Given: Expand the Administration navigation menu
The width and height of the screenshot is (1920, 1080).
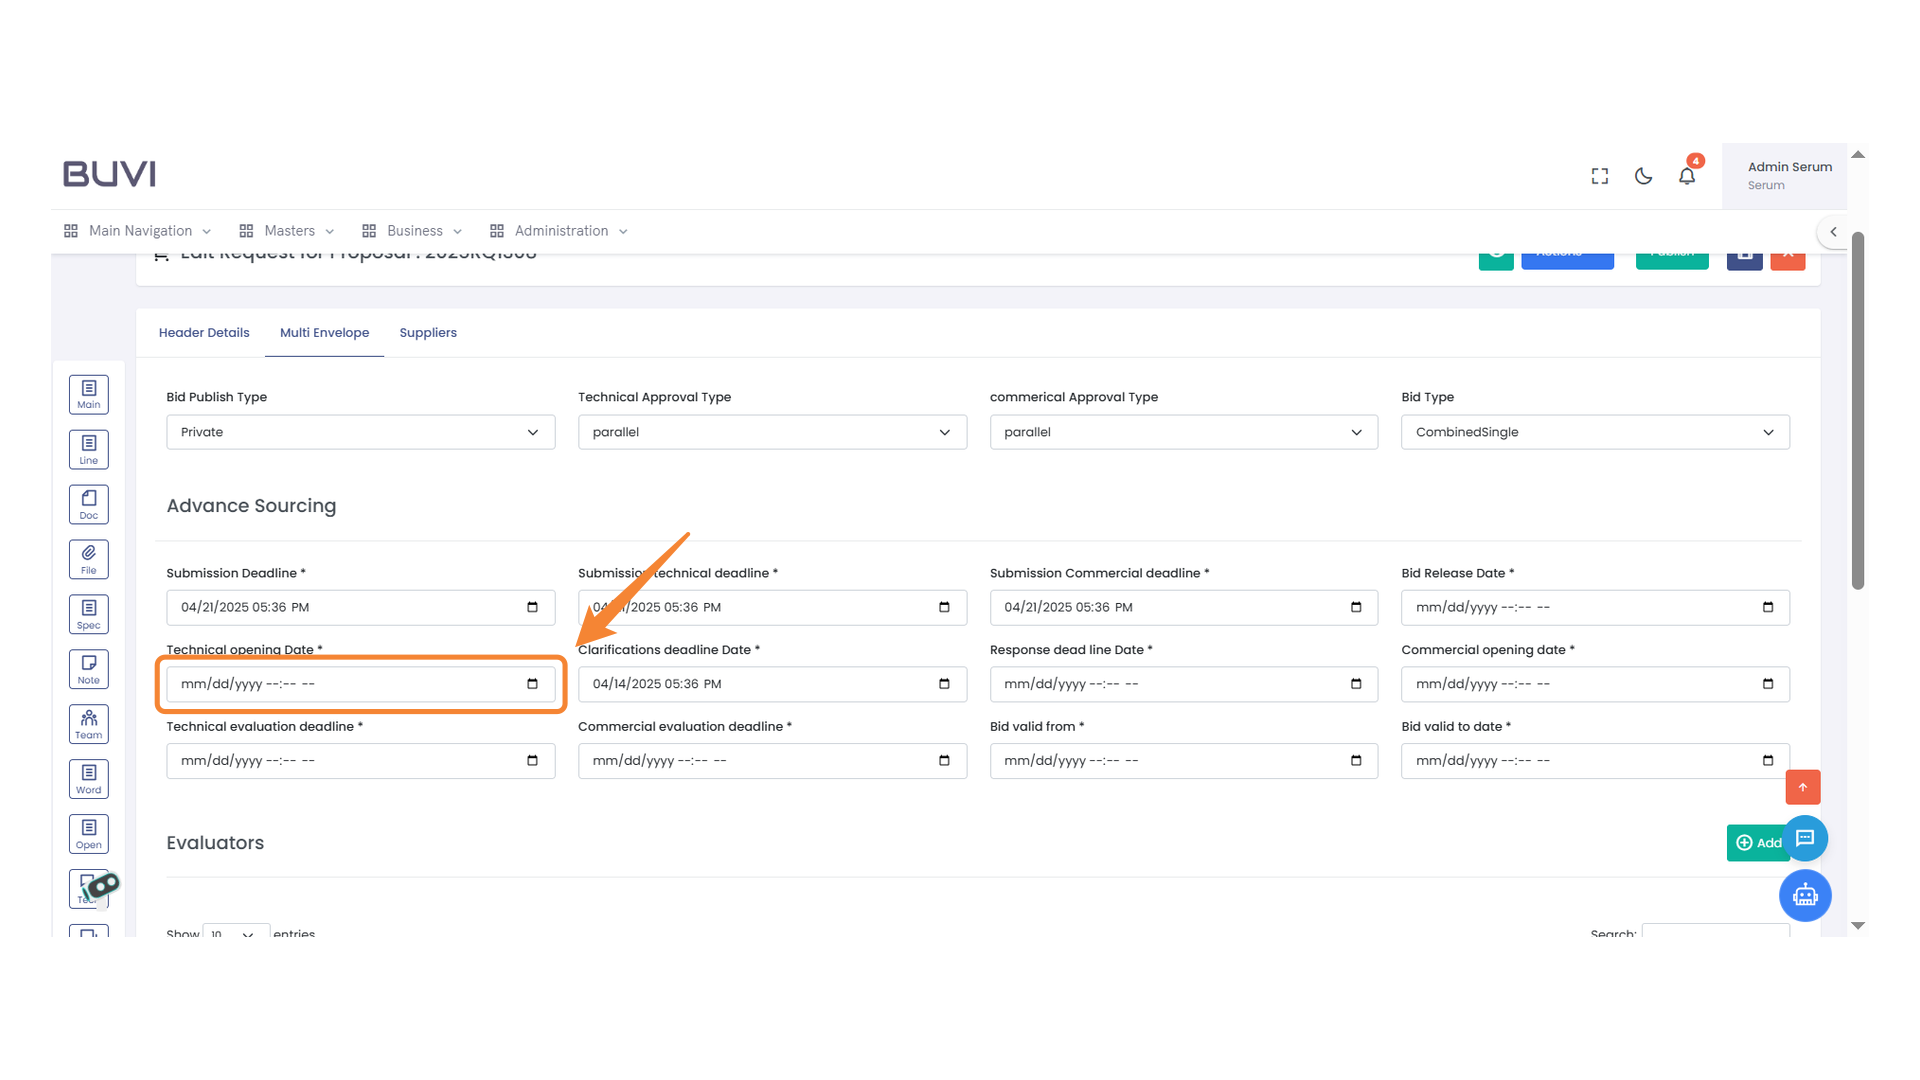Looking at the screenshot, I should (558, 230).
